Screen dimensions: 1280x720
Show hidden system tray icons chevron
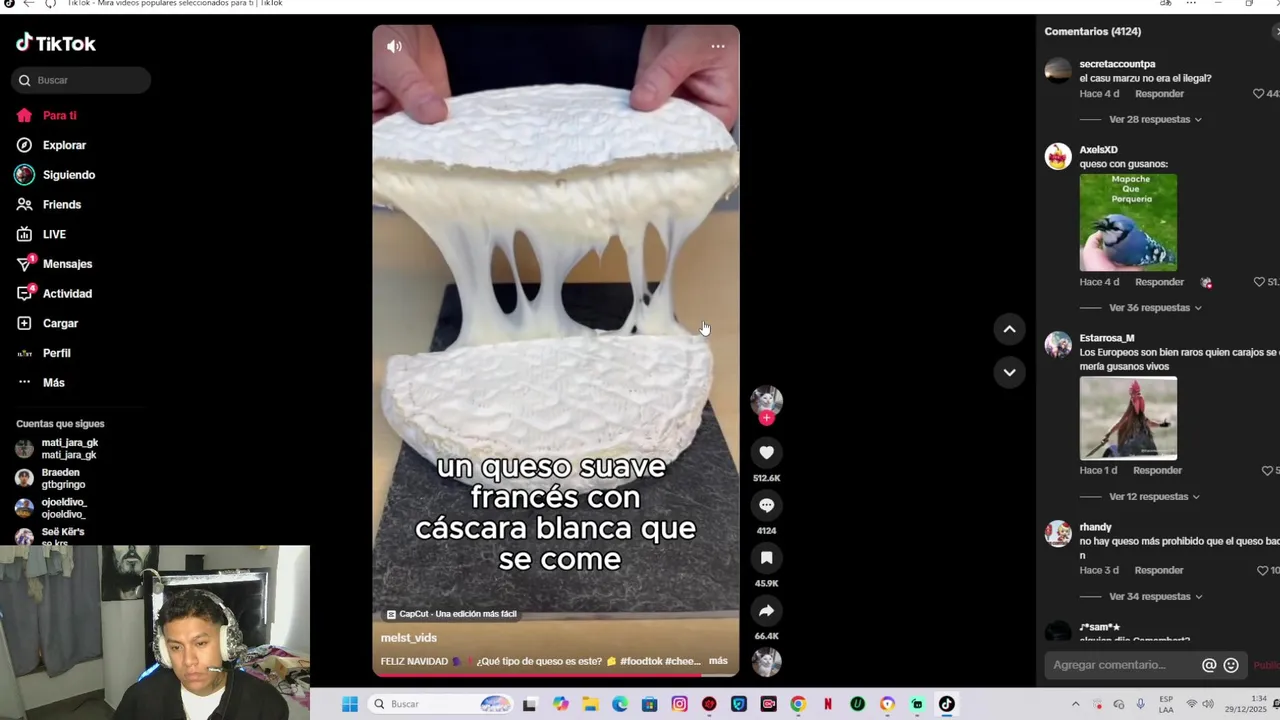(1076, 704)
